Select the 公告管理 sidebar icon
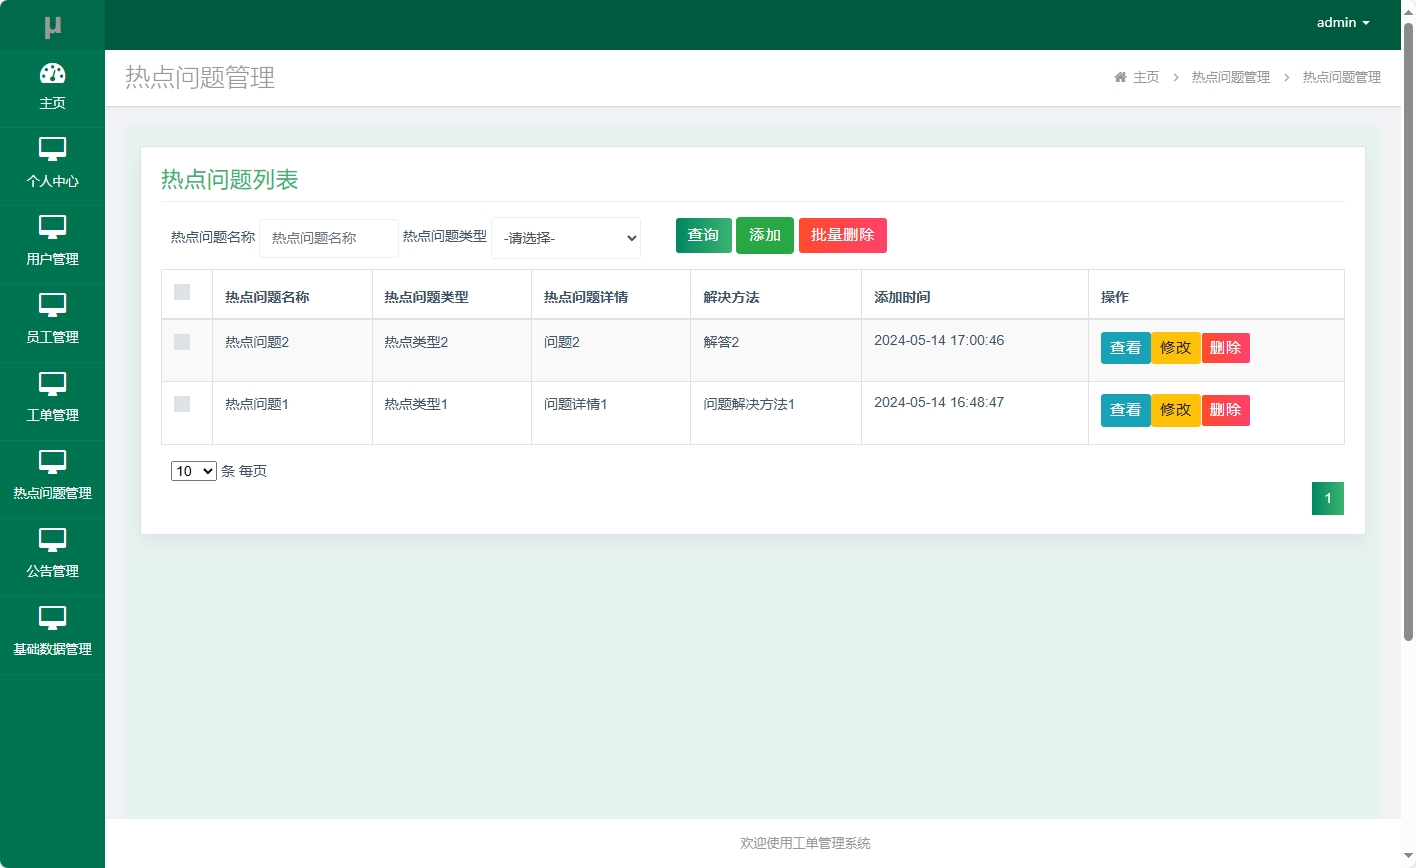The height and width of the screenshot is (868, 1416). 52,540
